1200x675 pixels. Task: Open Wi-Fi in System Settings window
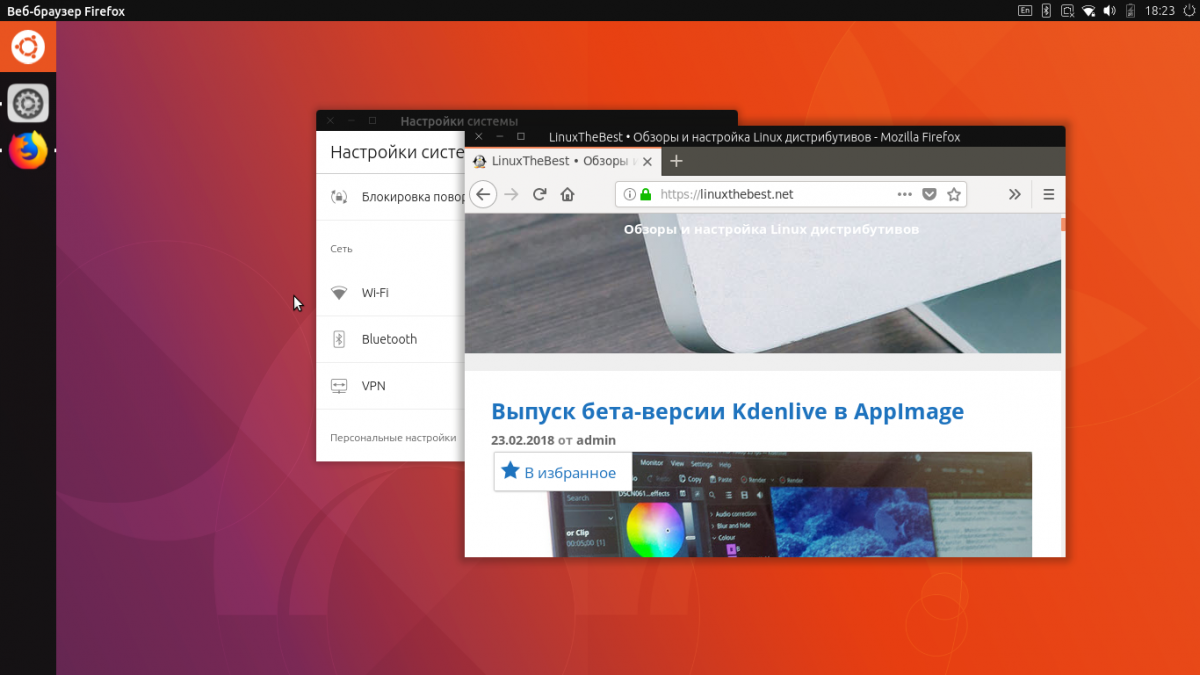click(x=391, y=293)
